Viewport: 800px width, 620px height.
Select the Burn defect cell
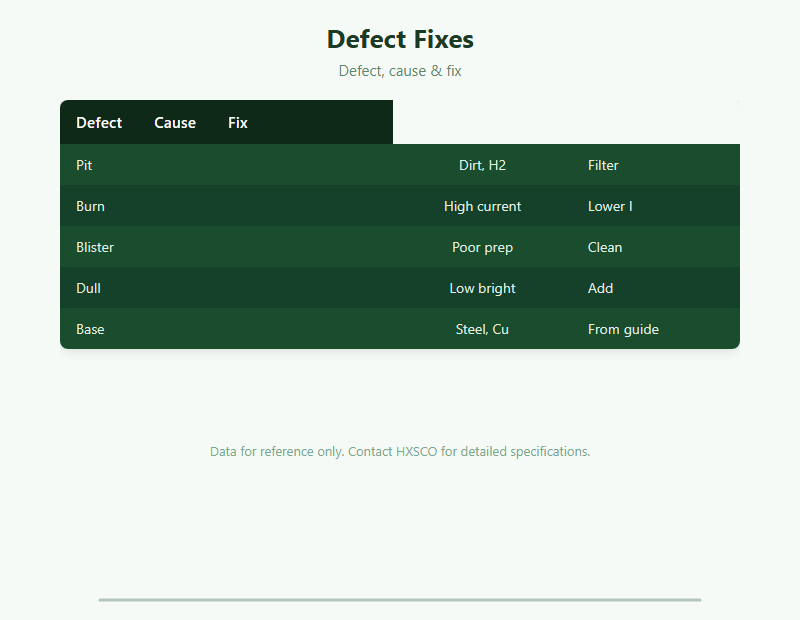tap(227, 206)
